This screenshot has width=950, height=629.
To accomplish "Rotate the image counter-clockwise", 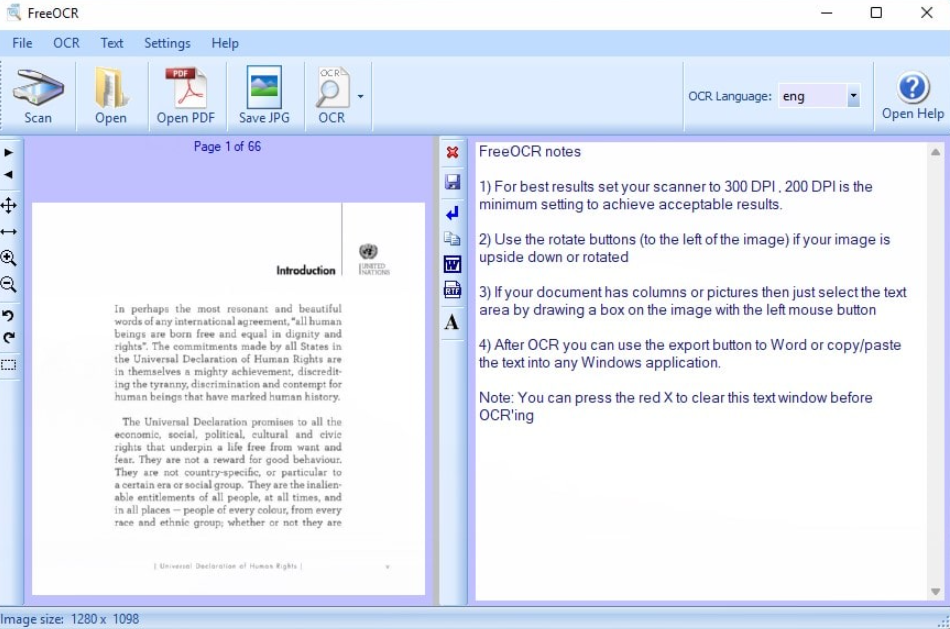I will (8, 315).
